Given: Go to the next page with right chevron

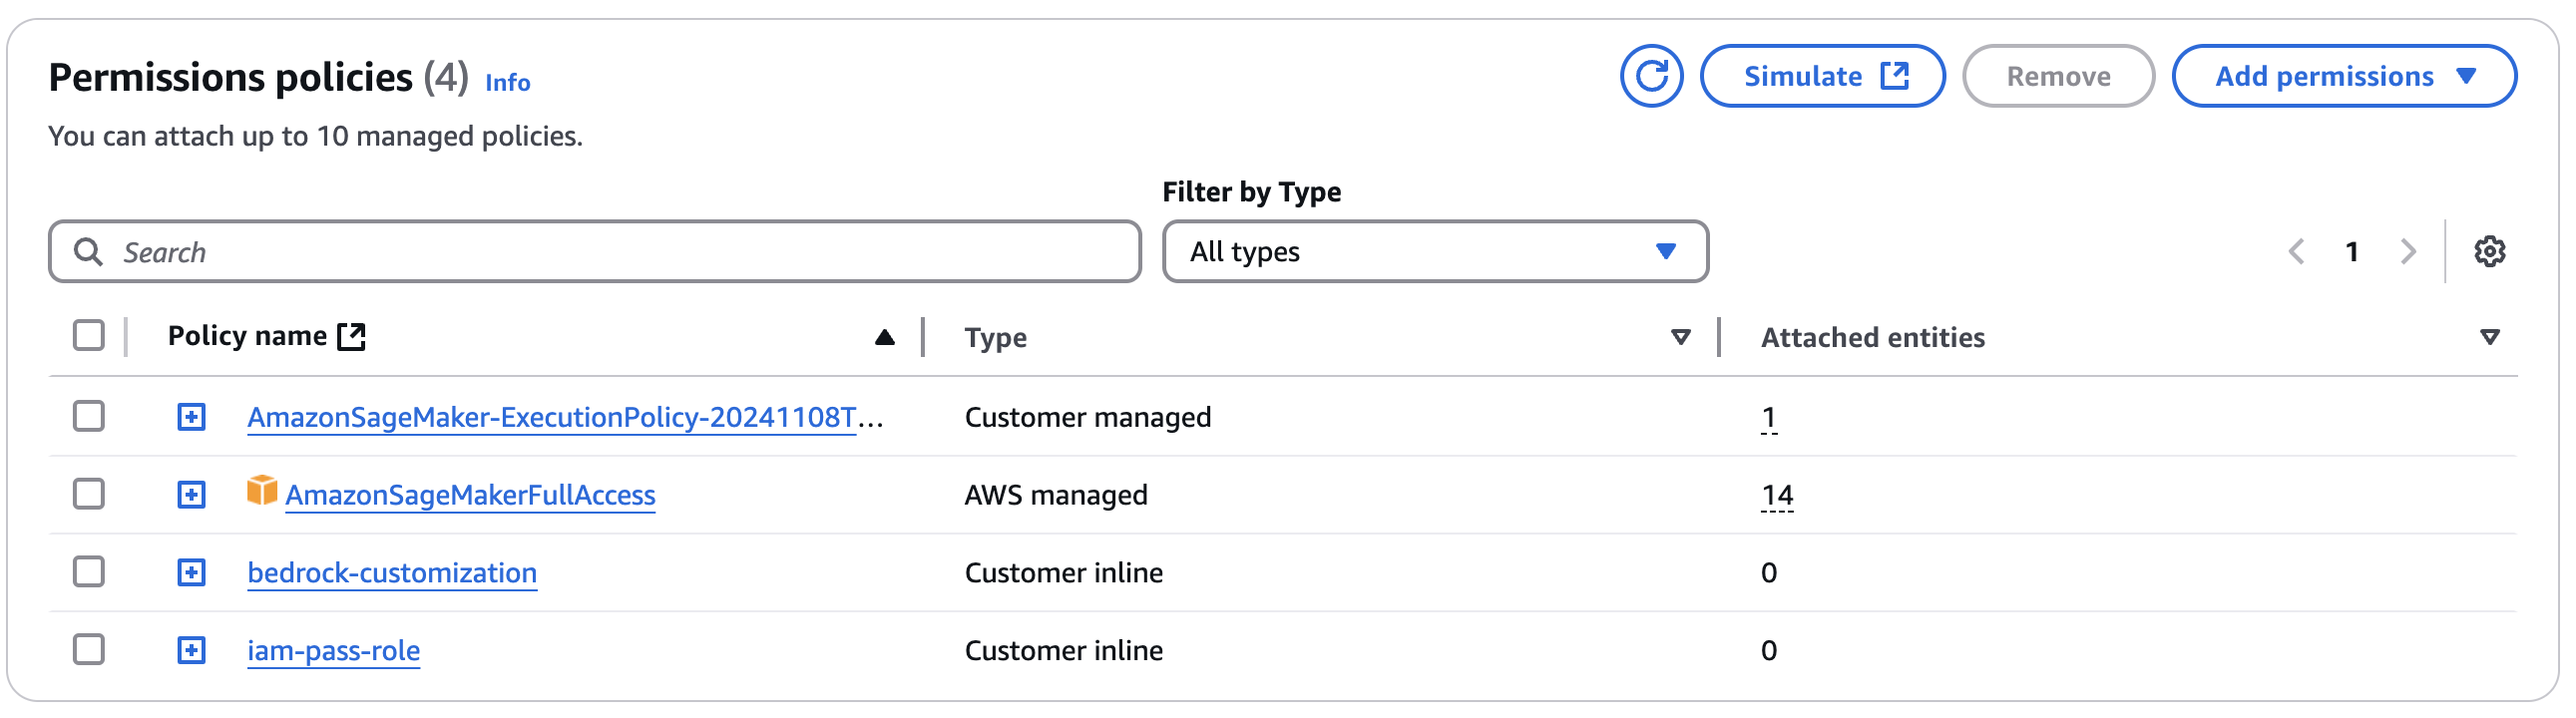Looking at the screenshot, I should pos(2408,252).
